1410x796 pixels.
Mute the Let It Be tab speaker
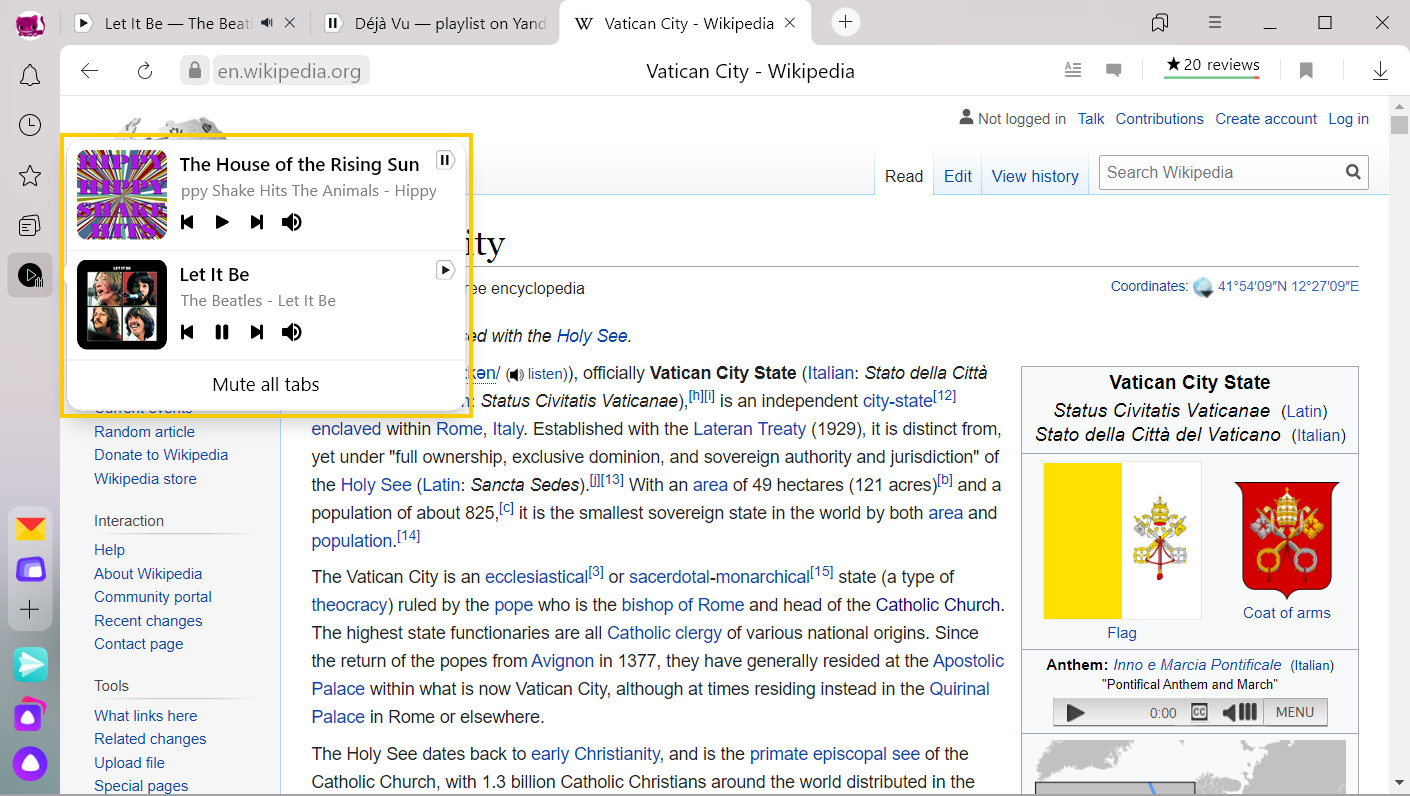coord(267,22)
